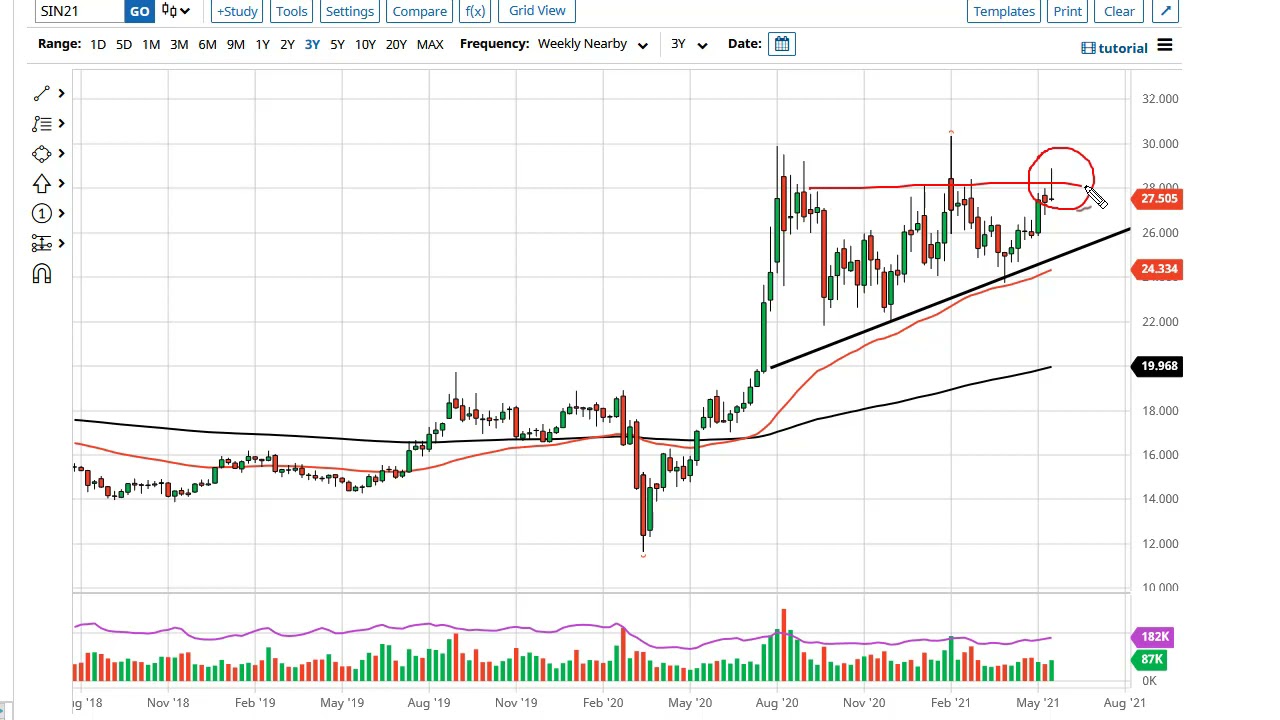Set the range to 5Y
Viewport: 1280px width, 720px height.
pyautogui.click(x=337, y=44)
